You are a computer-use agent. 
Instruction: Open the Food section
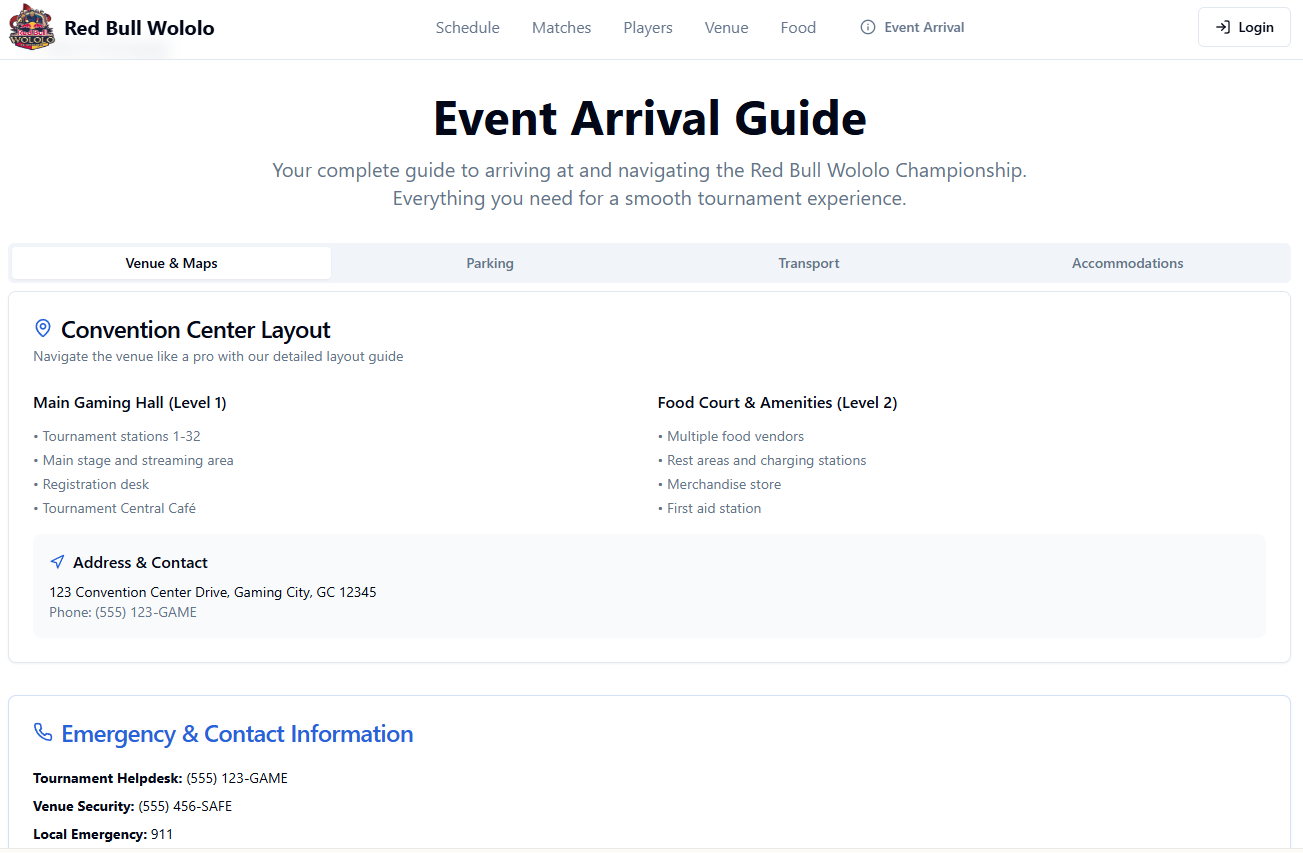click(x=798, y=28)
